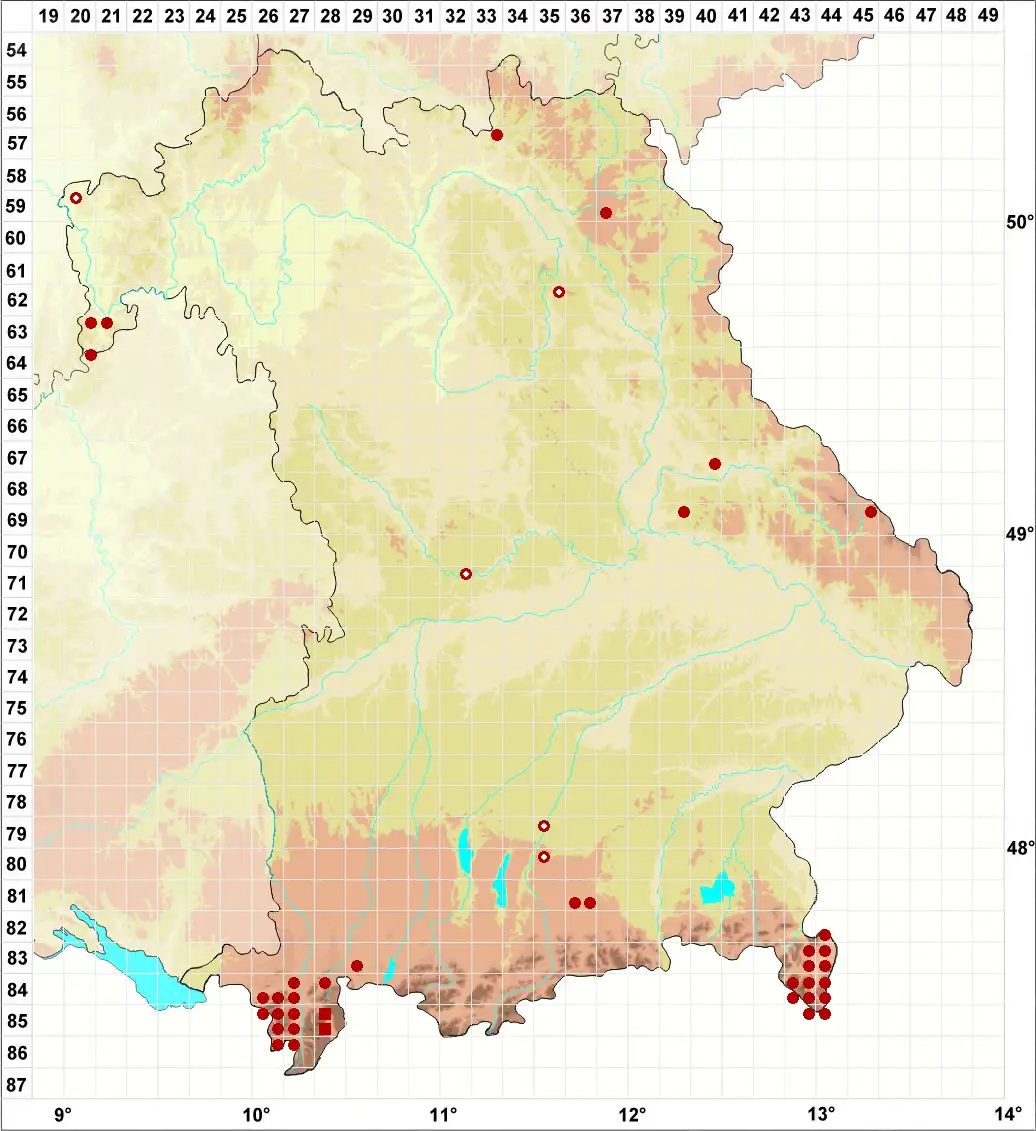Image resolution: width=1036 pixels, height=1131 pixels.
Task: Select row label 85 on left
Action: click(16, 1021)
